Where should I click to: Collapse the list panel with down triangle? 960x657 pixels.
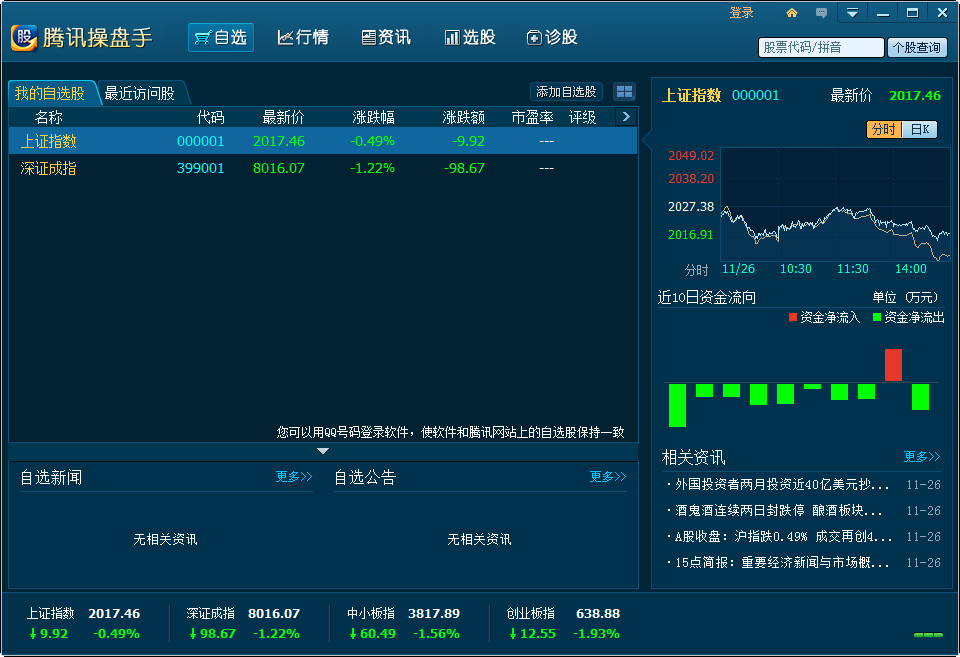pos(323,451)
